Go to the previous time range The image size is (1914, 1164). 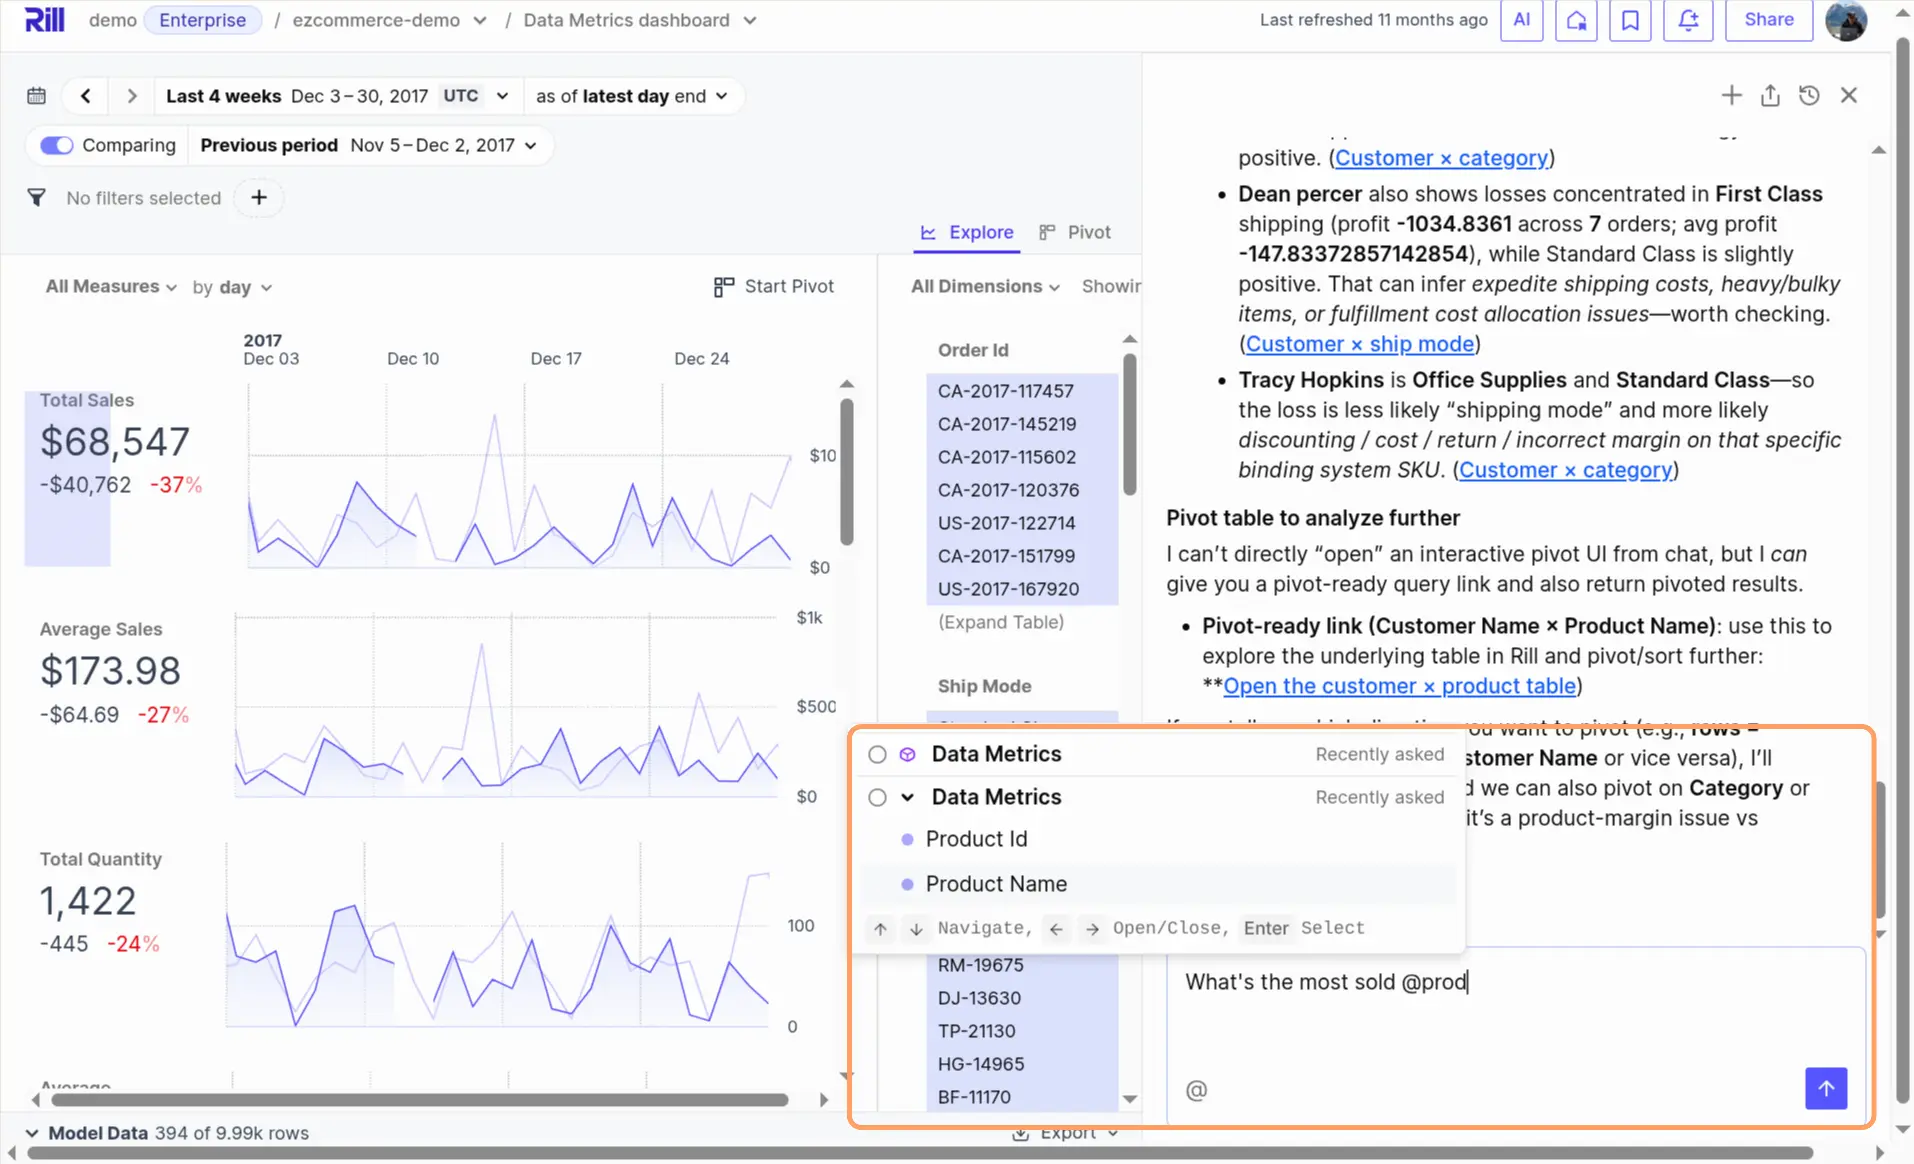coord(86,96)
